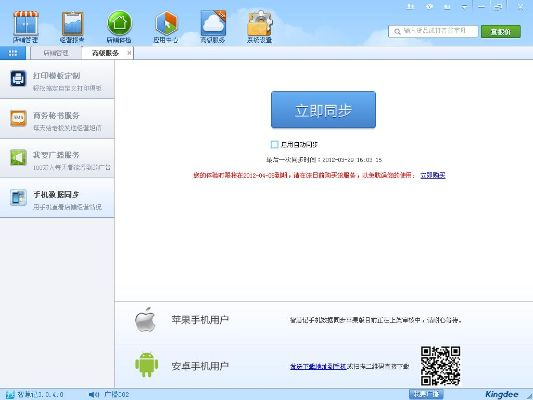
Task: Click the version number in status bar
Action: [40, 395]
